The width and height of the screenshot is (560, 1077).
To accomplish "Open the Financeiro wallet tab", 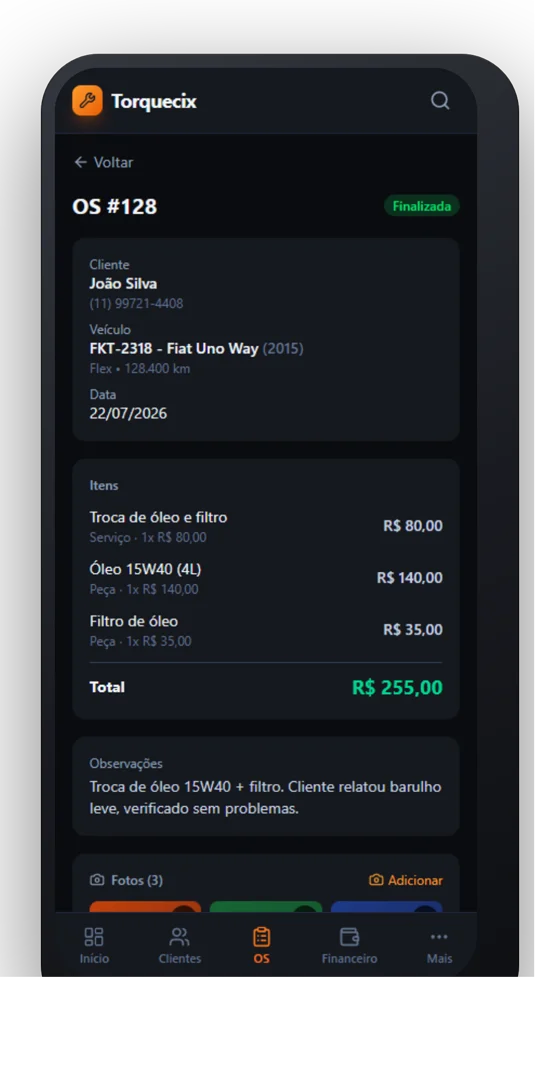I will pyautogui.click(x=349, y=945).
